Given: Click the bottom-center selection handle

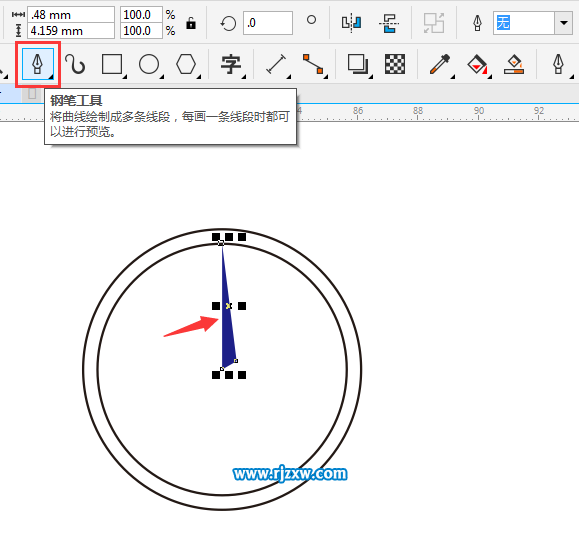Looking at the screenshot, I should (229, 375).
